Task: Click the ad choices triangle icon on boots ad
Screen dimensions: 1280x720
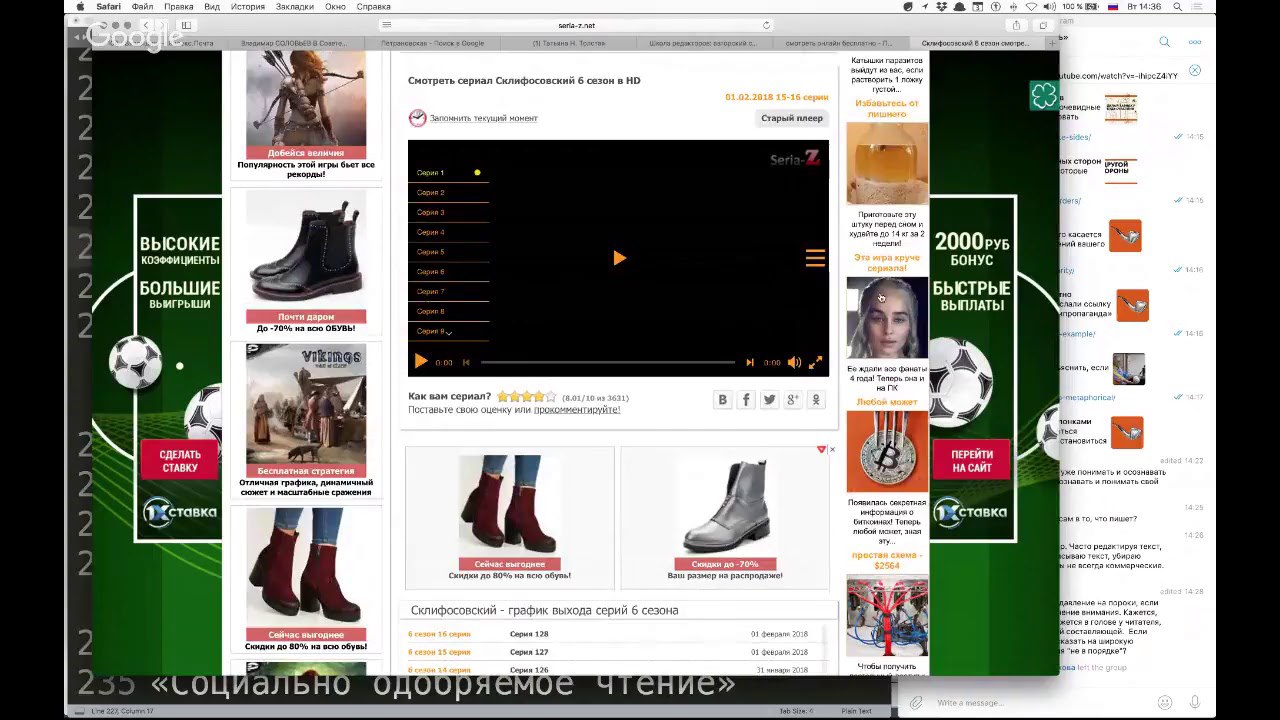Action: (x=822, y=450)
